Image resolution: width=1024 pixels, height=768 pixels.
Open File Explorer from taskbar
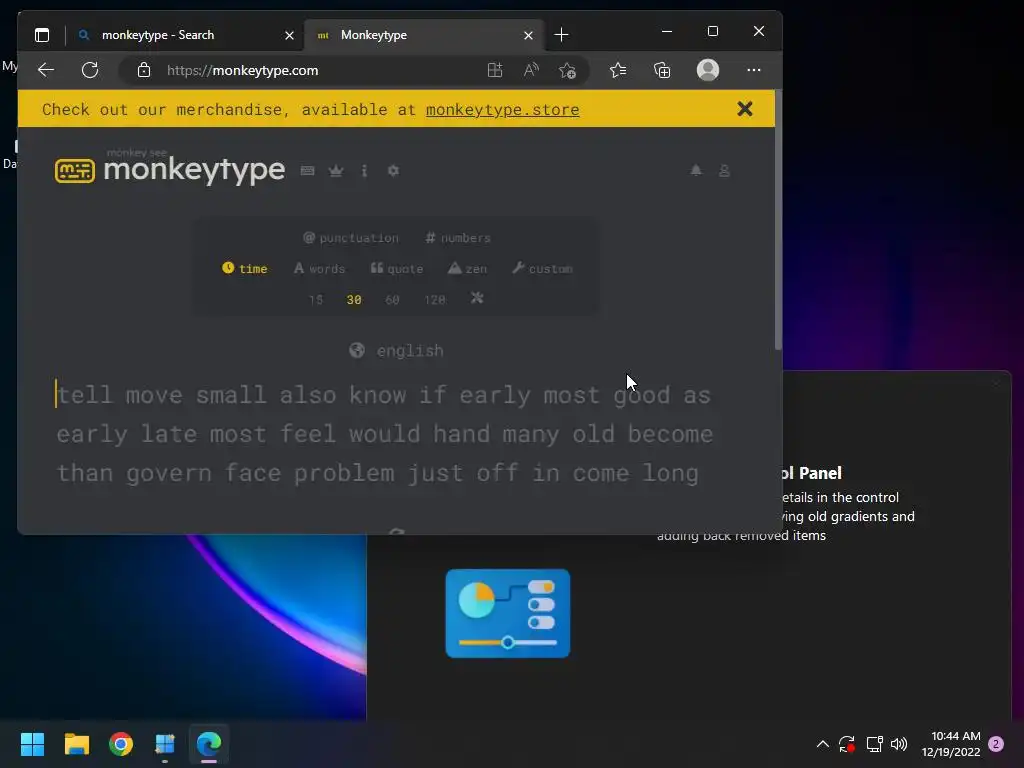(x=76, y=744)
